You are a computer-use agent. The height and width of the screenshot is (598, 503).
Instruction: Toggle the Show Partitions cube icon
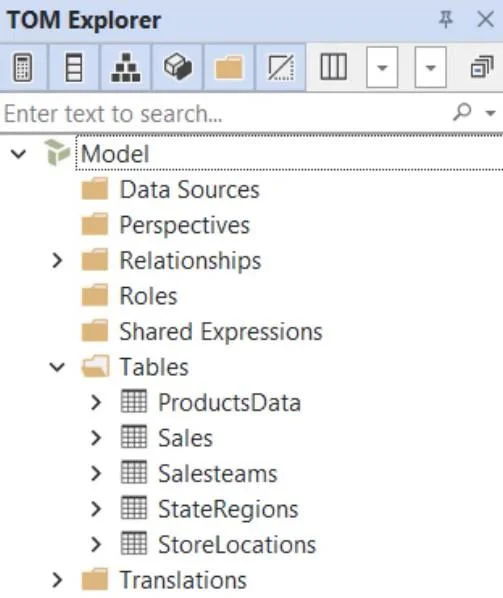178,68
